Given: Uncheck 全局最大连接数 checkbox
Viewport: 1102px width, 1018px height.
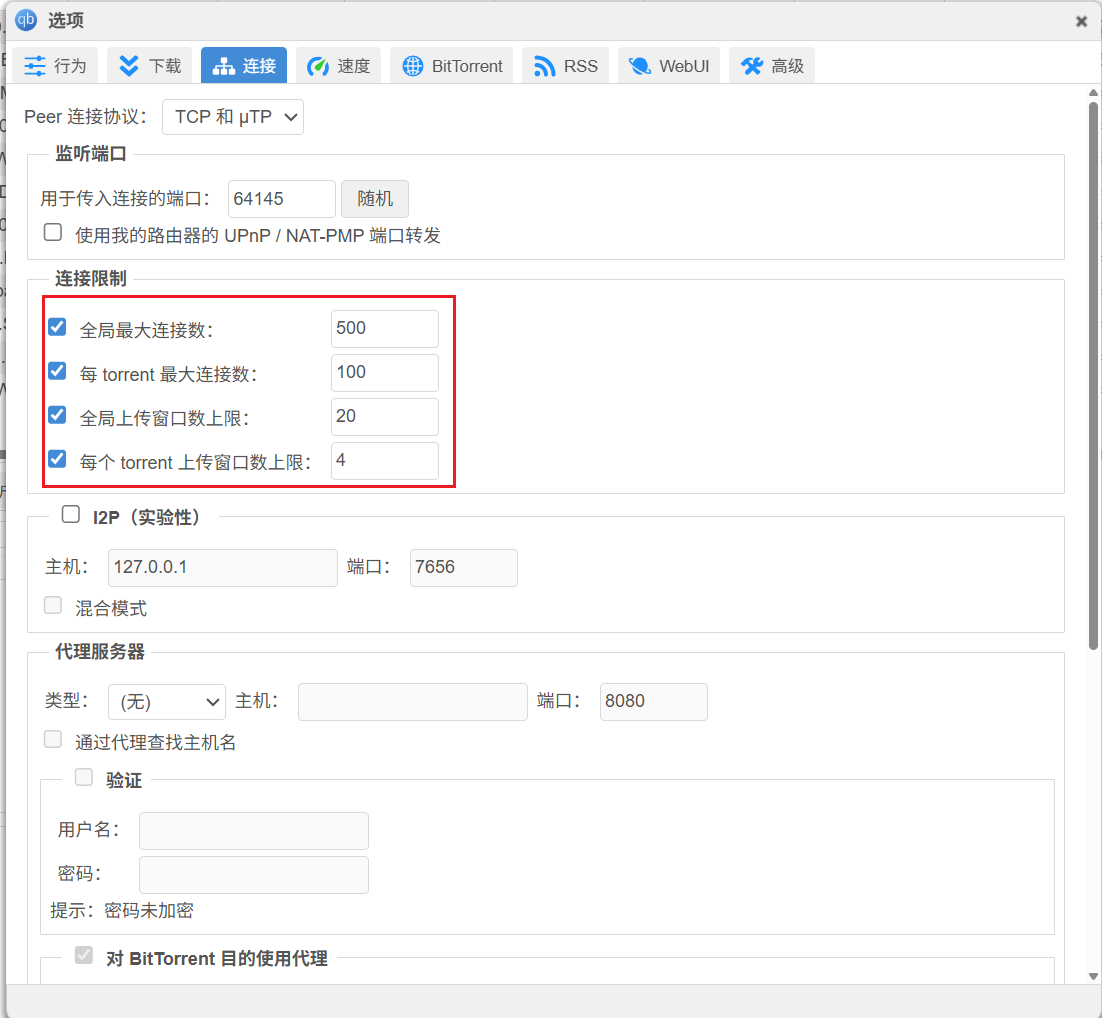Looking at the screenshot, I should (57, 327).
